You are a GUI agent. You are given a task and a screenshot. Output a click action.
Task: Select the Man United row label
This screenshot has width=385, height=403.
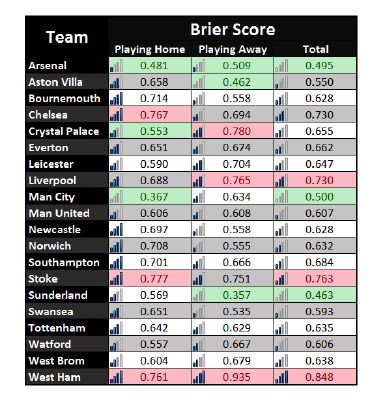(x=67, y=213)
